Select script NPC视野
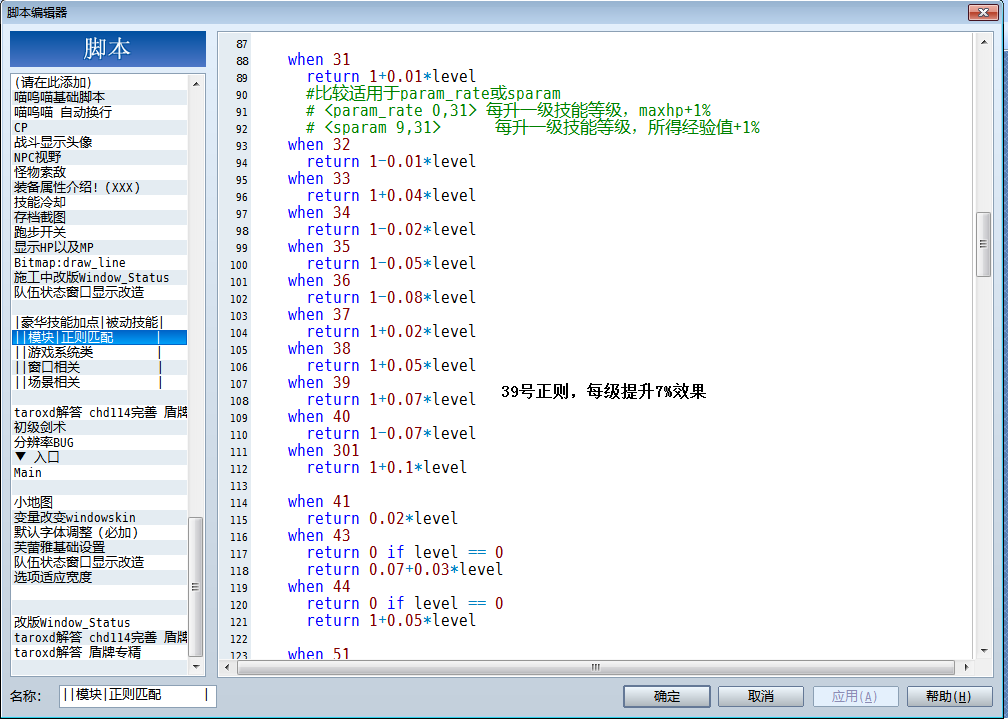 point(100,157)
